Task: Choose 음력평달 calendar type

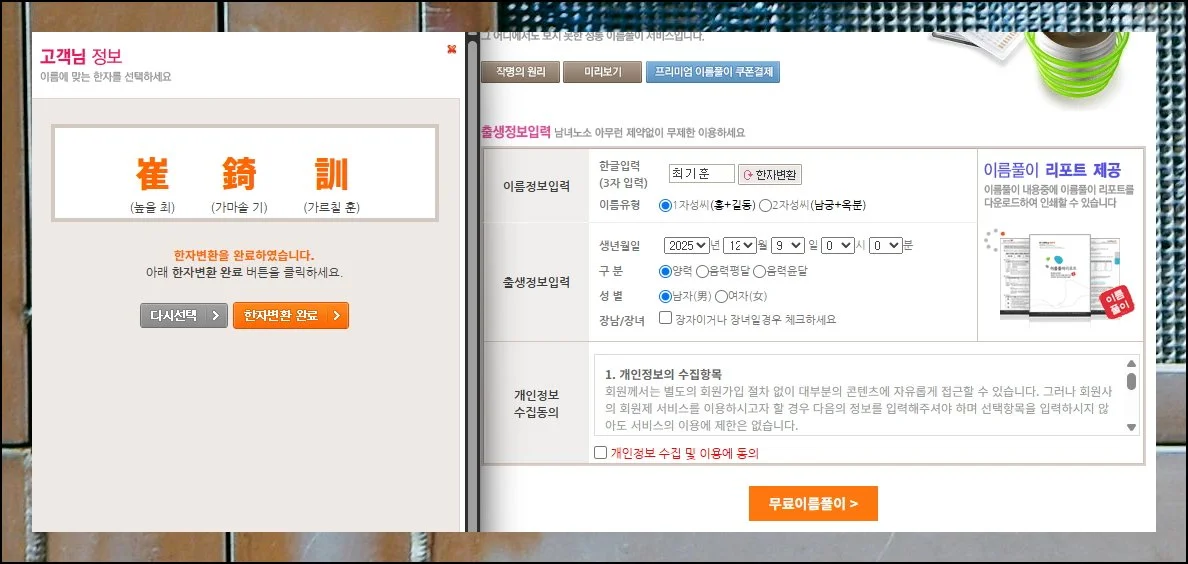Action: [x=702, y=271]
